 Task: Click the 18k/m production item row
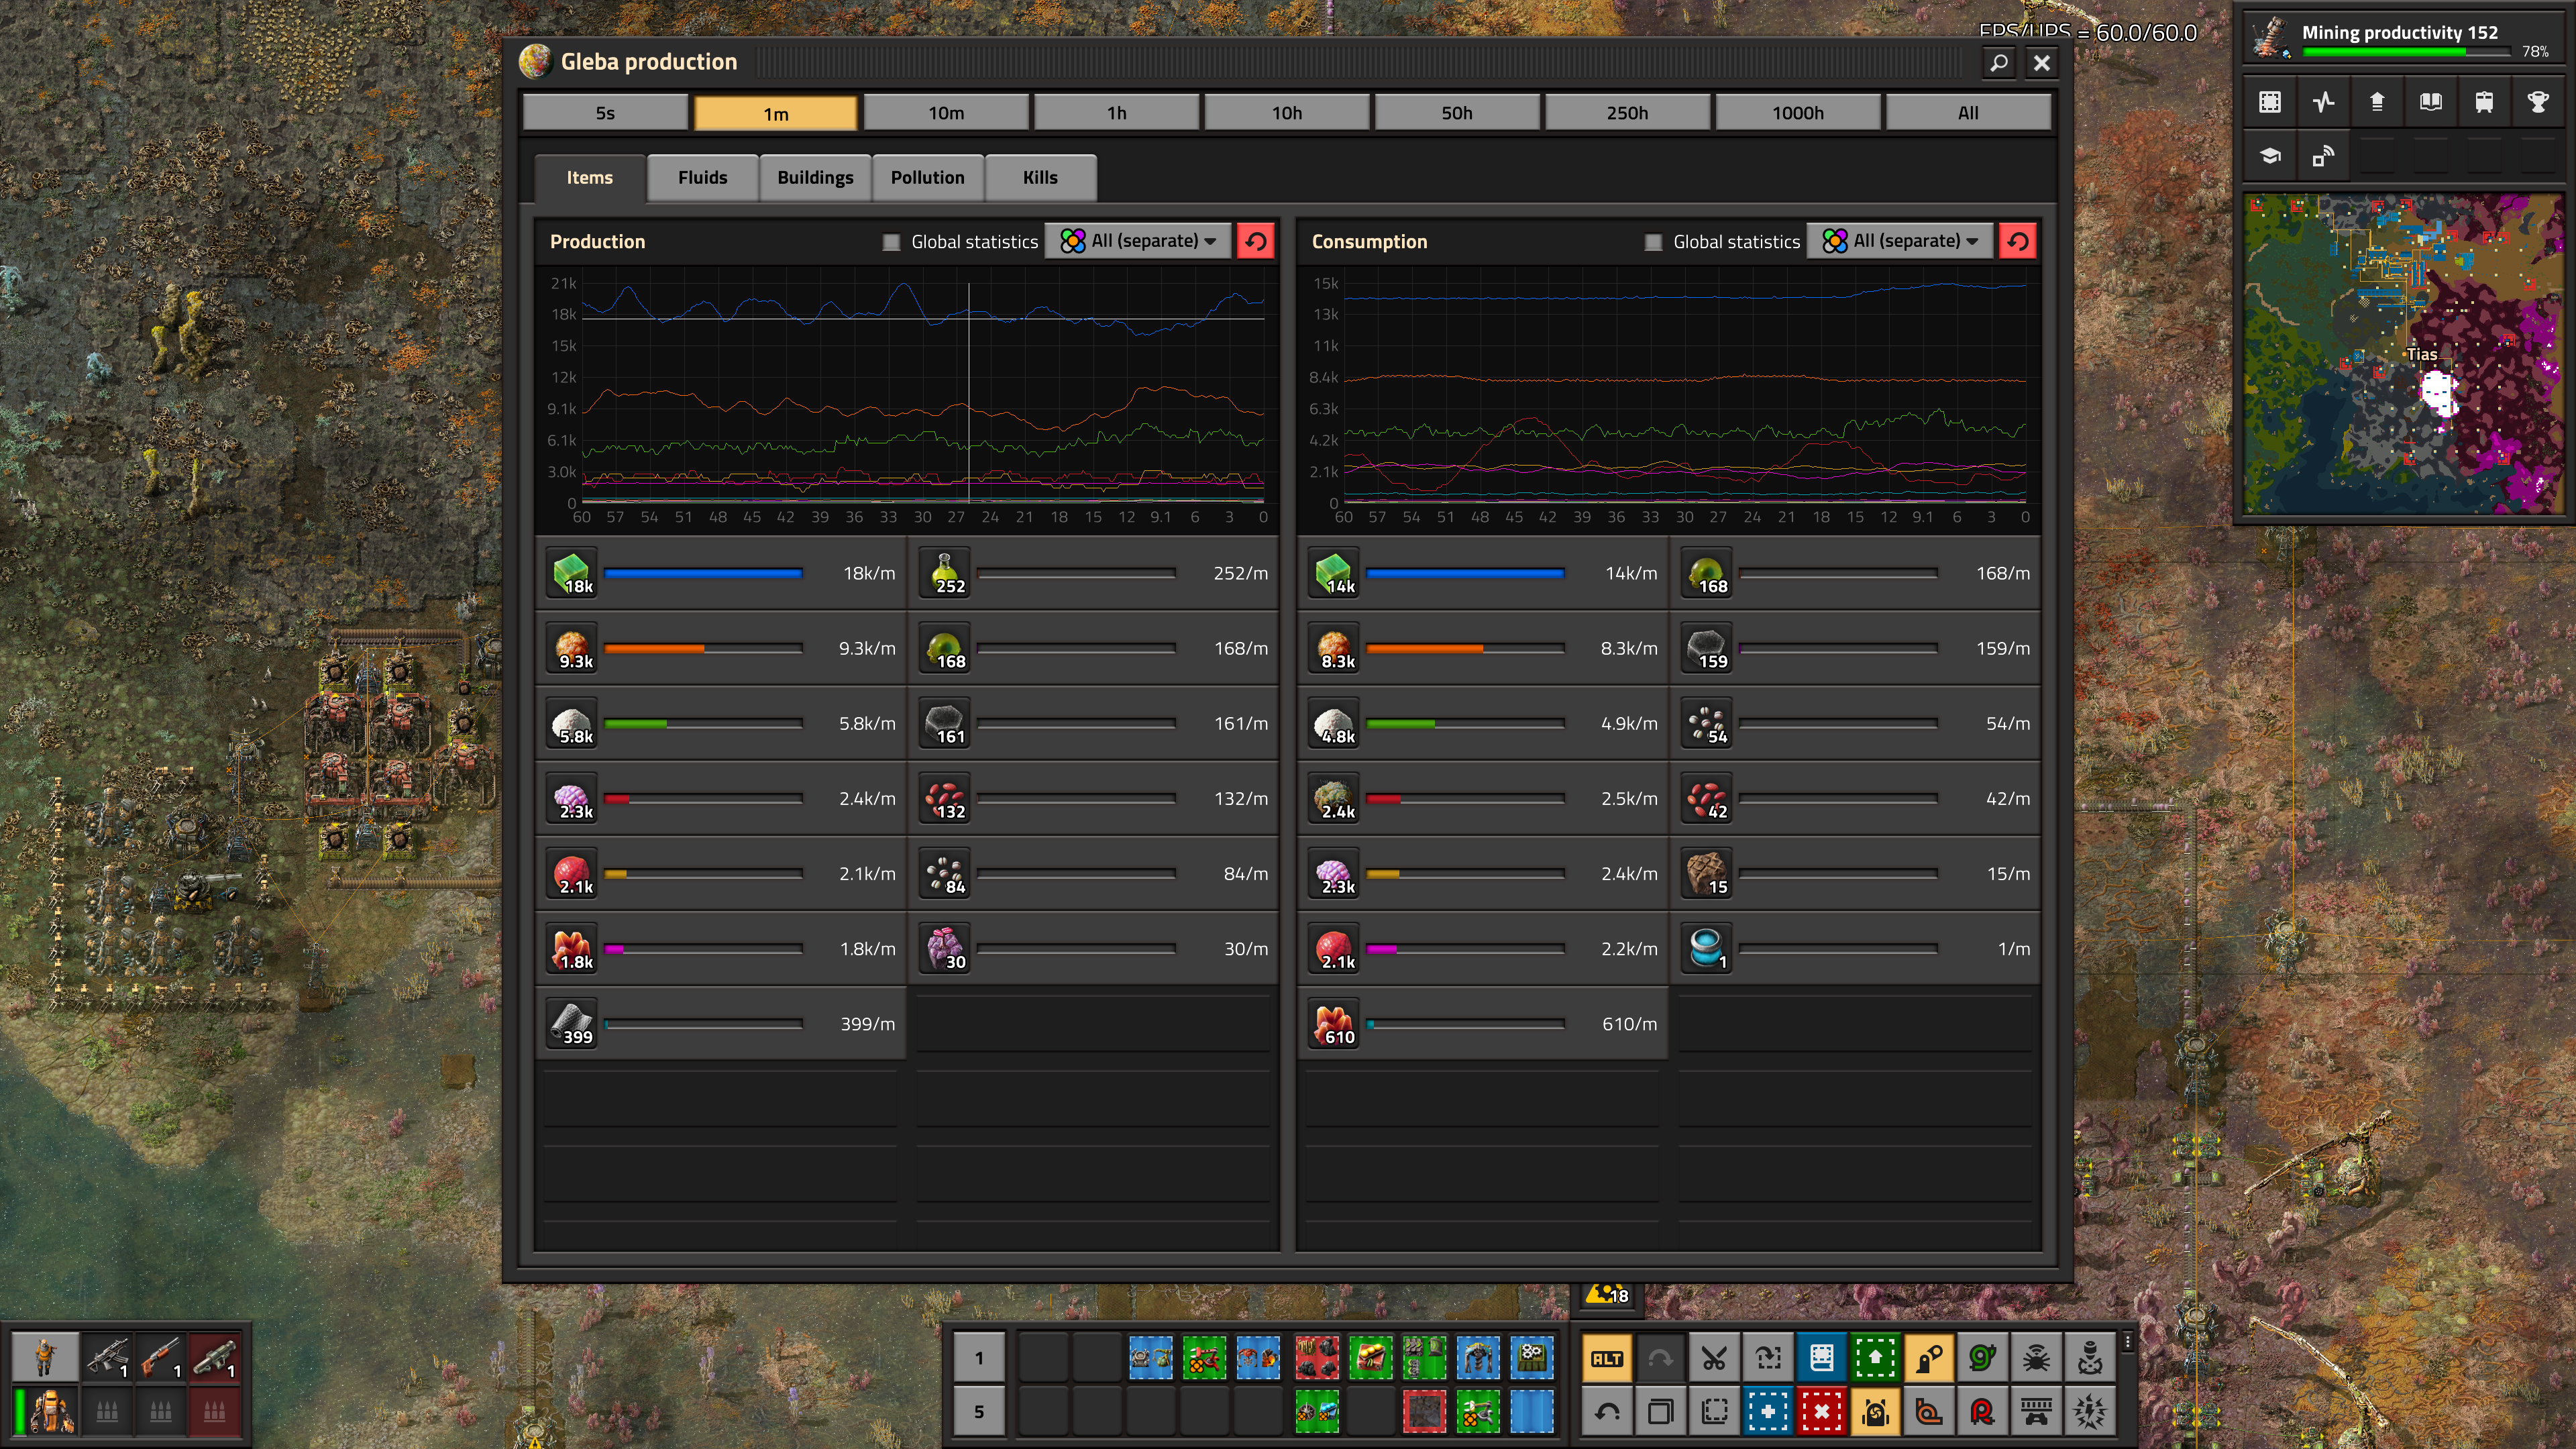click(722, 573)
